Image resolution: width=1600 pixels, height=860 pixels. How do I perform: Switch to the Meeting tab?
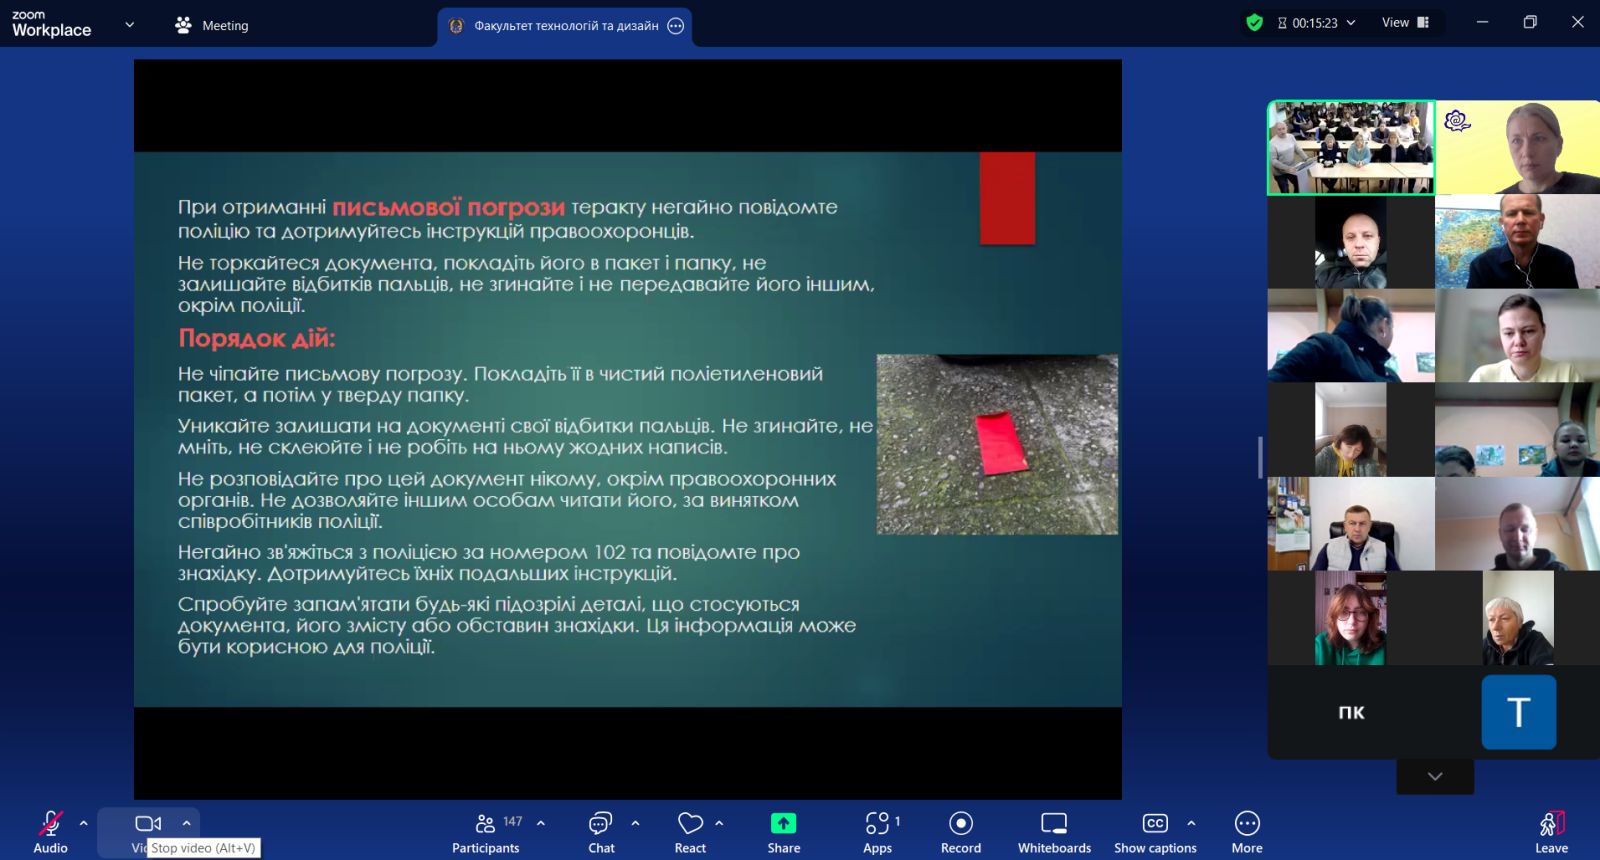(x=212, y=26)
